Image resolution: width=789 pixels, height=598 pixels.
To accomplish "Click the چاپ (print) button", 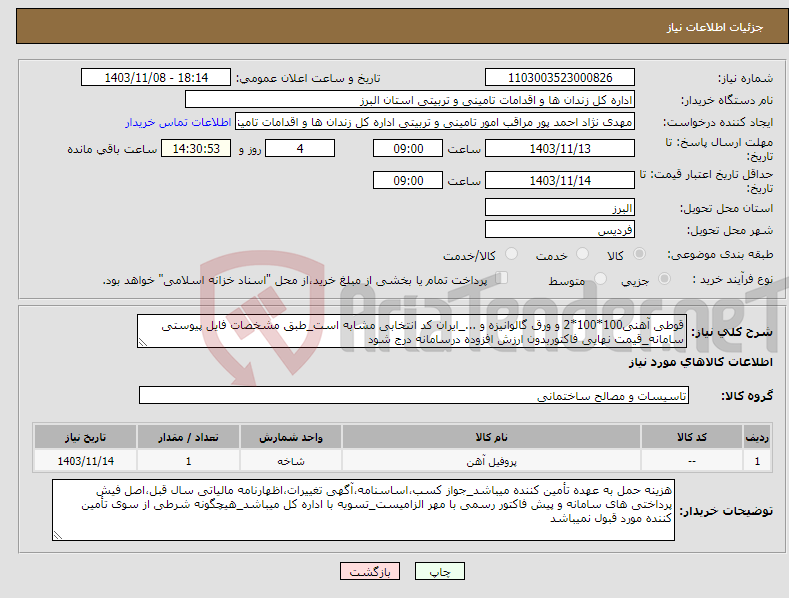I will pyautogui.click(x=439, y=571).
